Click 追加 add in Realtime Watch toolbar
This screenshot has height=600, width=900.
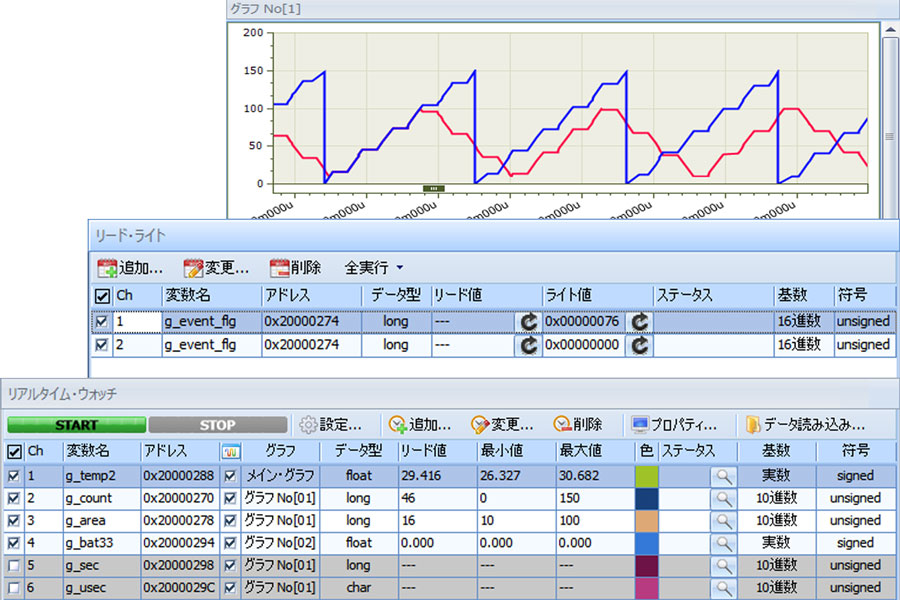pyautogui.click(x=420, y=425)
